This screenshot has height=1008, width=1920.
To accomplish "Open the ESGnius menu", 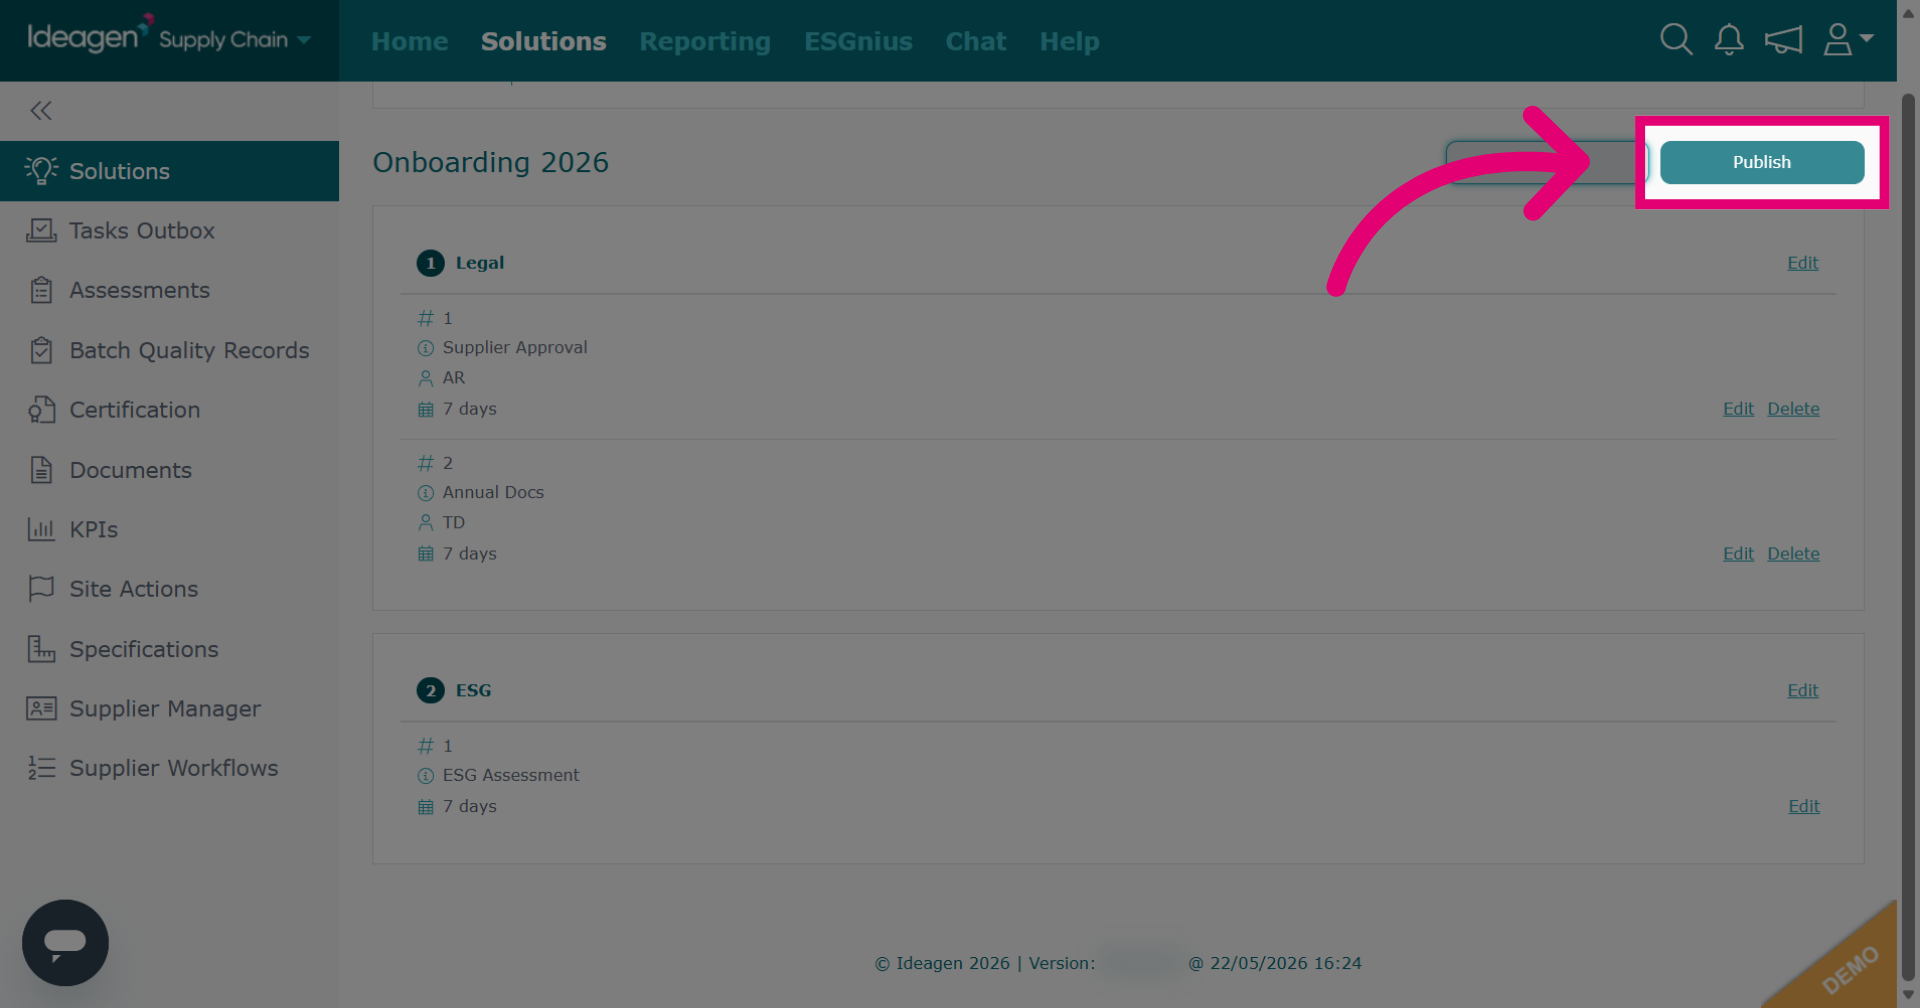I will (x=858, y=41).
